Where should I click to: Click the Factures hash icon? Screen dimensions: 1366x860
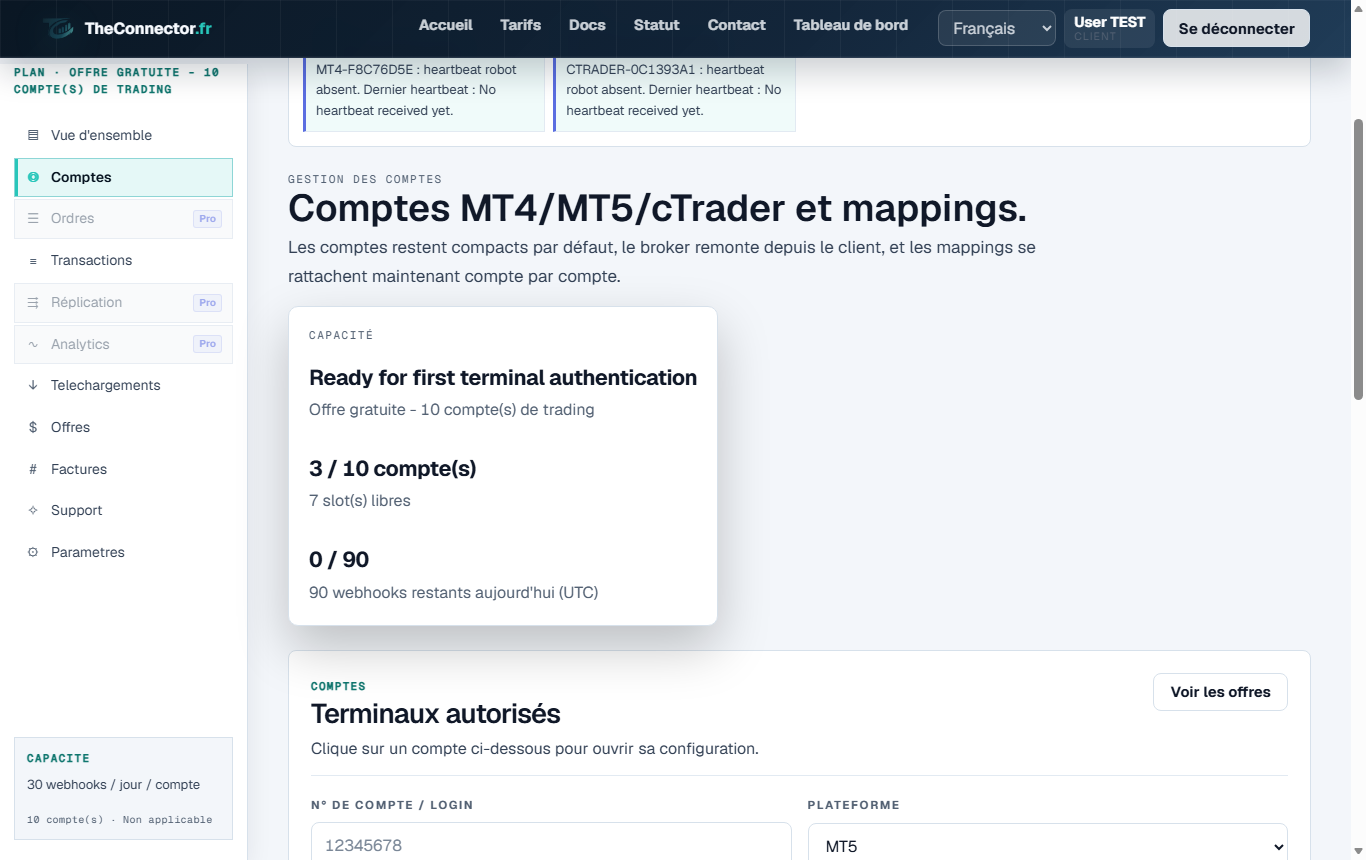click(33, 469)
